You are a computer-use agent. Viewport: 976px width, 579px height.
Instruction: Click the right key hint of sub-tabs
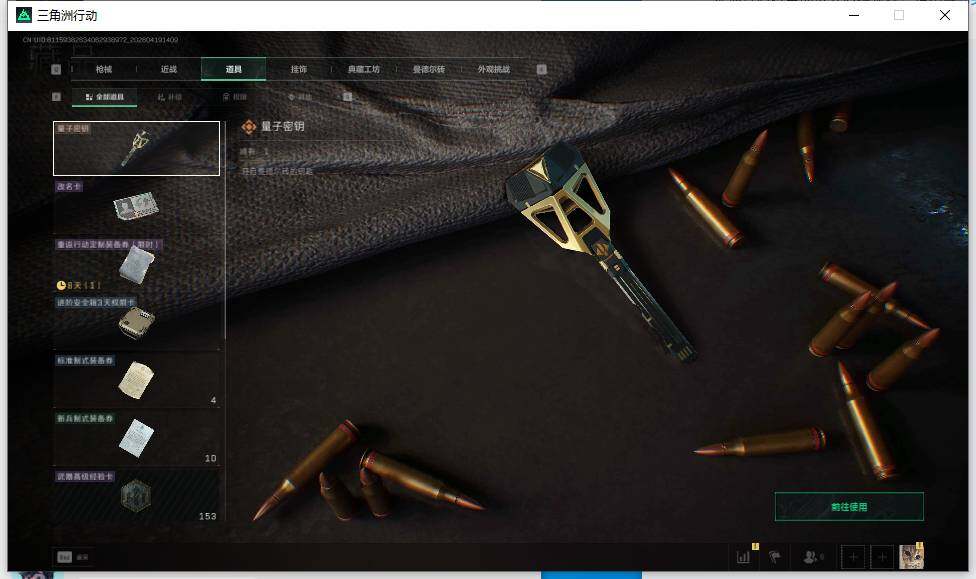(347, 96)
